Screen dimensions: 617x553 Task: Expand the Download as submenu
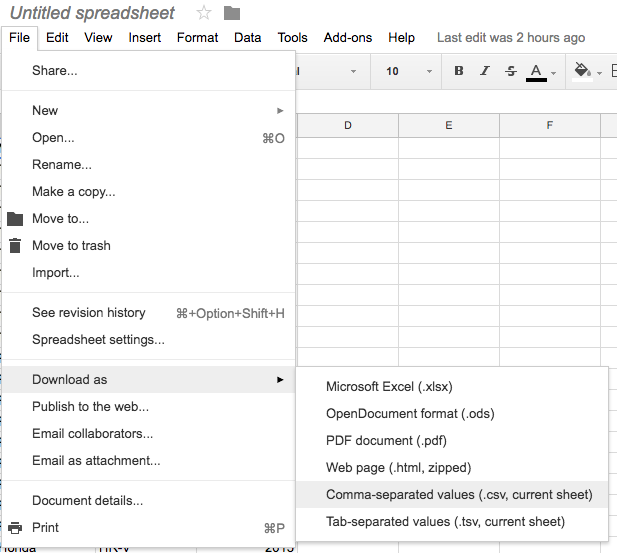click(148, 379)
